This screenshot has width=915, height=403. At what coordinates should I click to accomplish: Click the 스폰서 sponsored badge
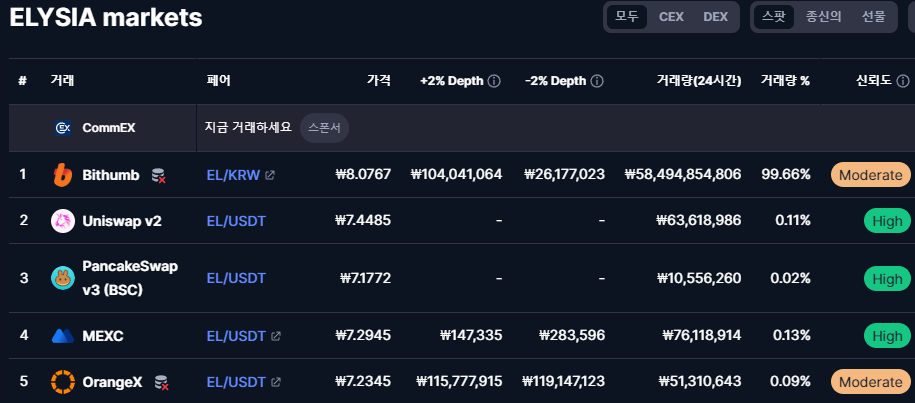coord(324,128)
